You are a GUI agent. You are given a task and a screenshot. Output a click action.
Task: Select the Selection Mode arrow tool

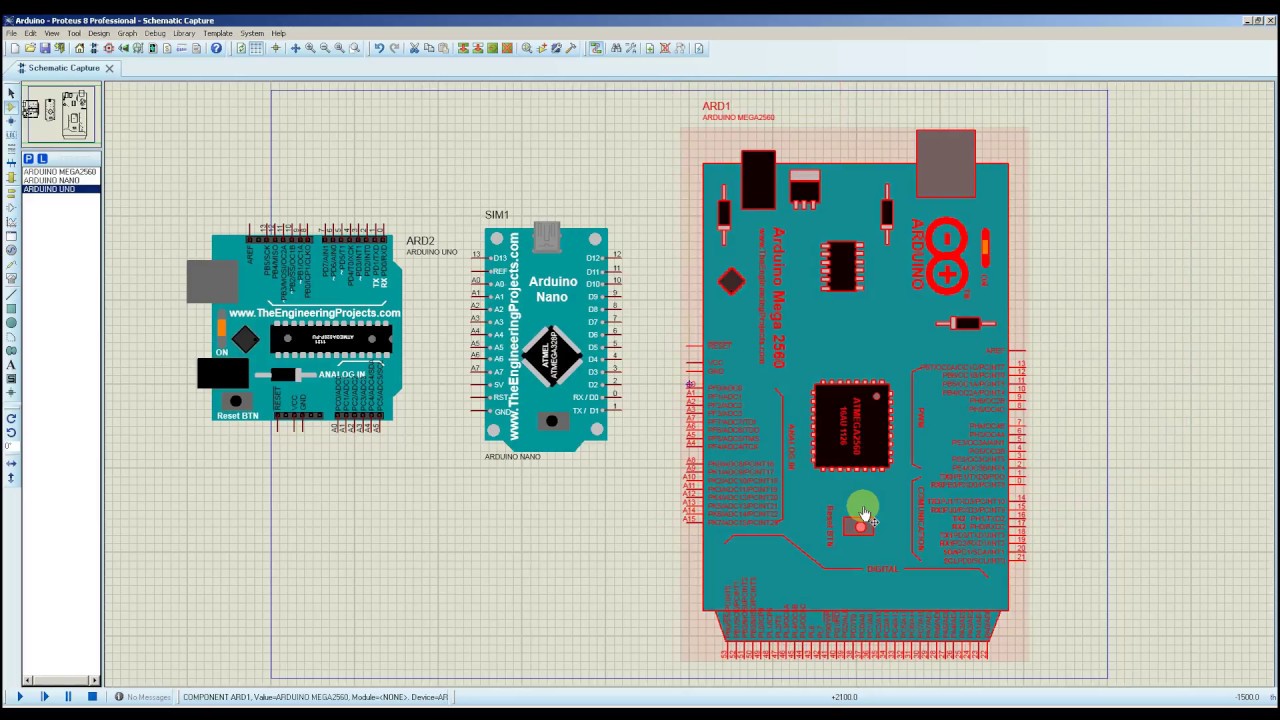(x=11, y=94)
